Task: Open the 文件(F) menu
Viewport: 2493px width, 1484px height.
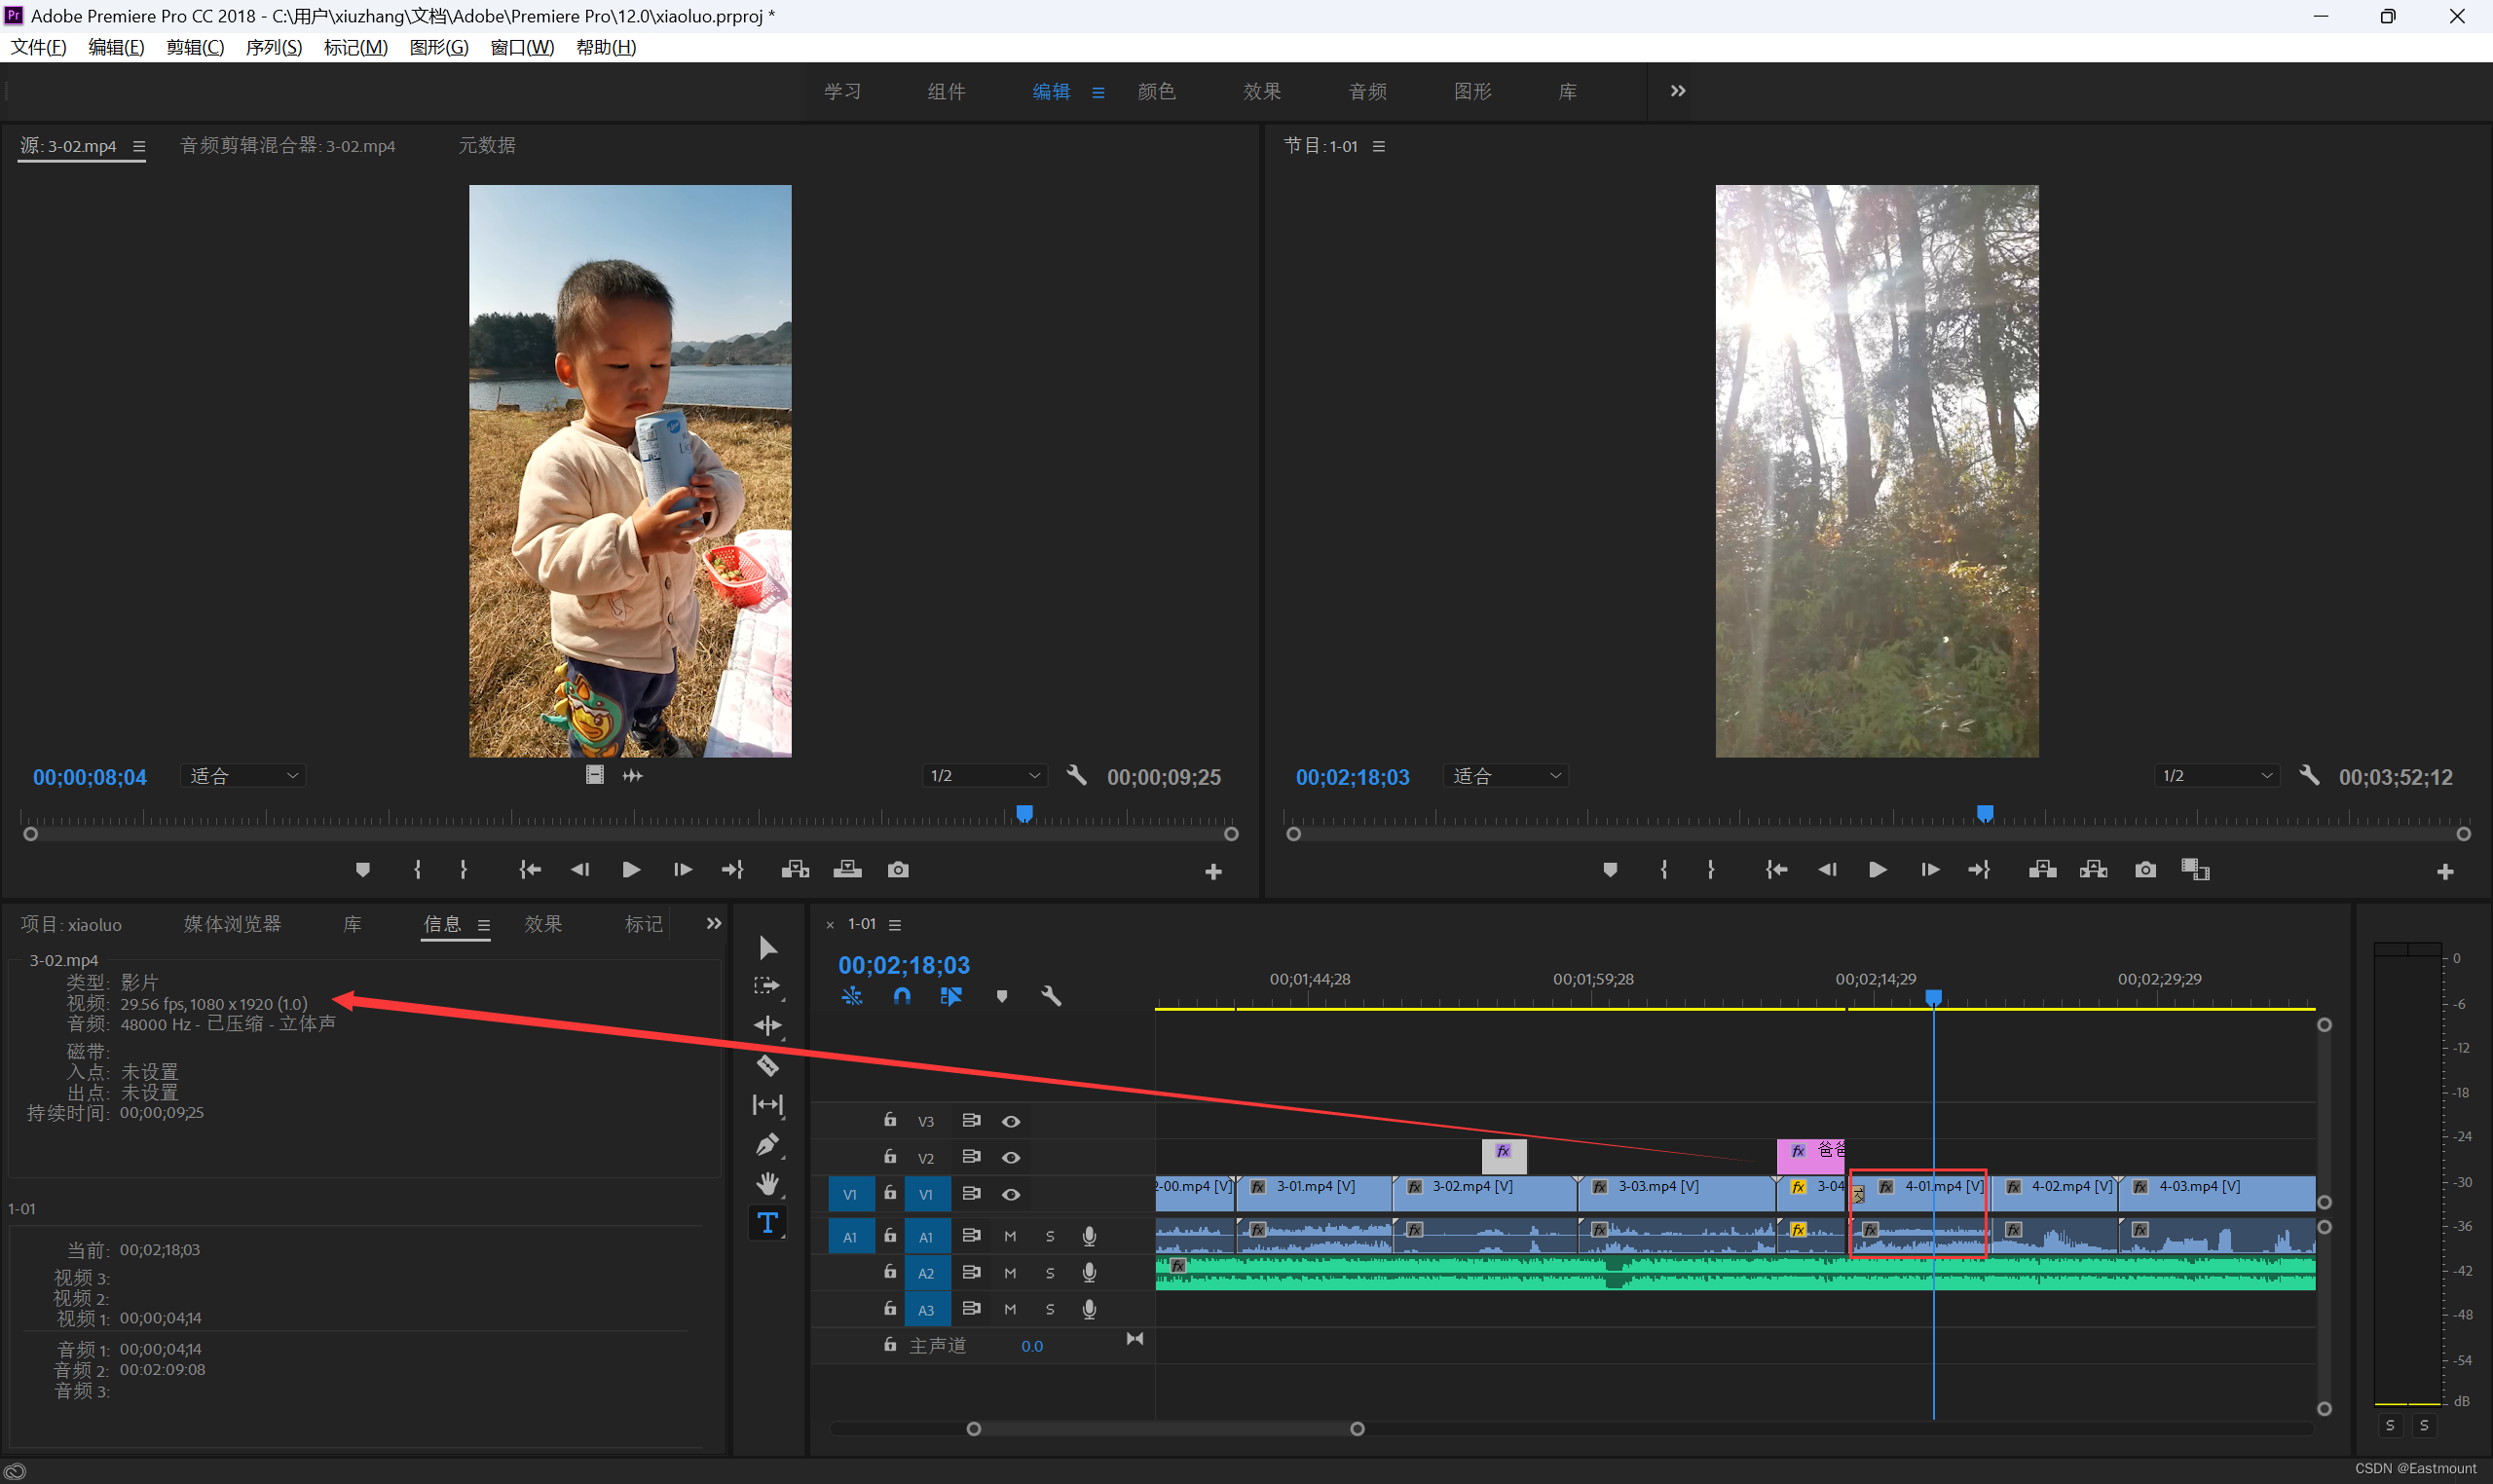Action: [38, 47]
